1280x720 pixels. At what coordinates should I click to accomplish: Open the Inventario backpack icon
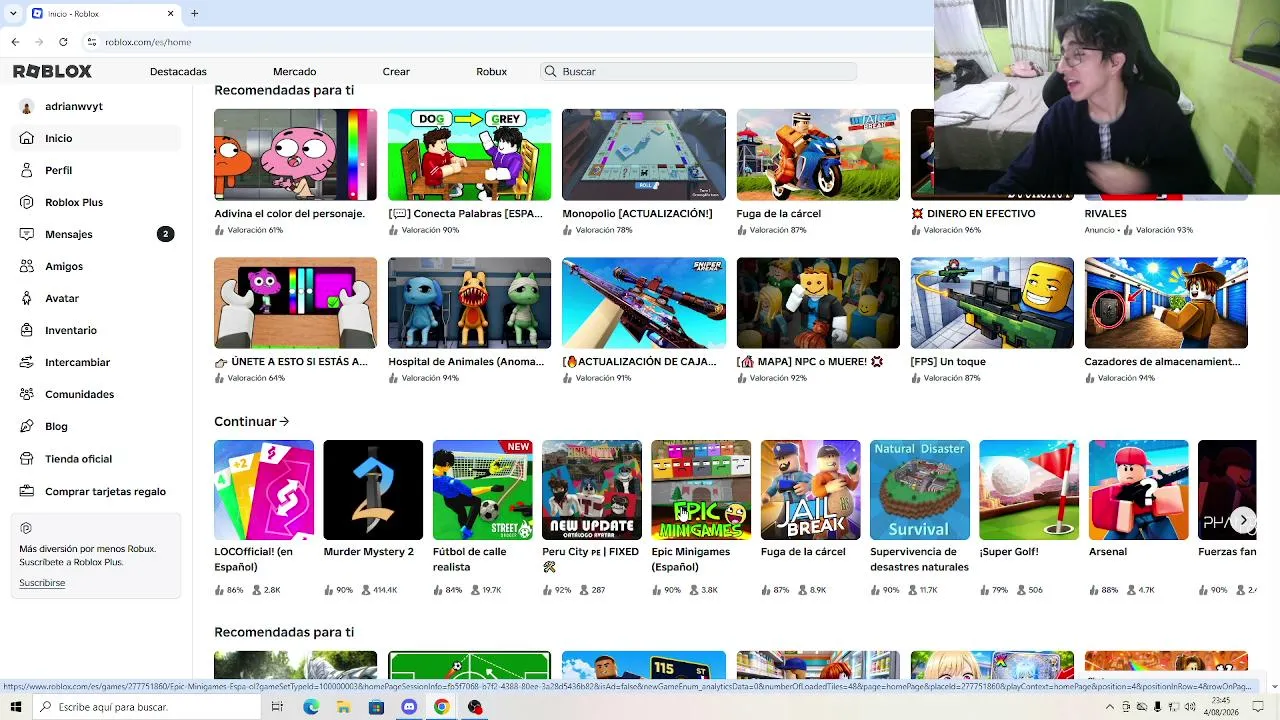[x=26, y=330]
